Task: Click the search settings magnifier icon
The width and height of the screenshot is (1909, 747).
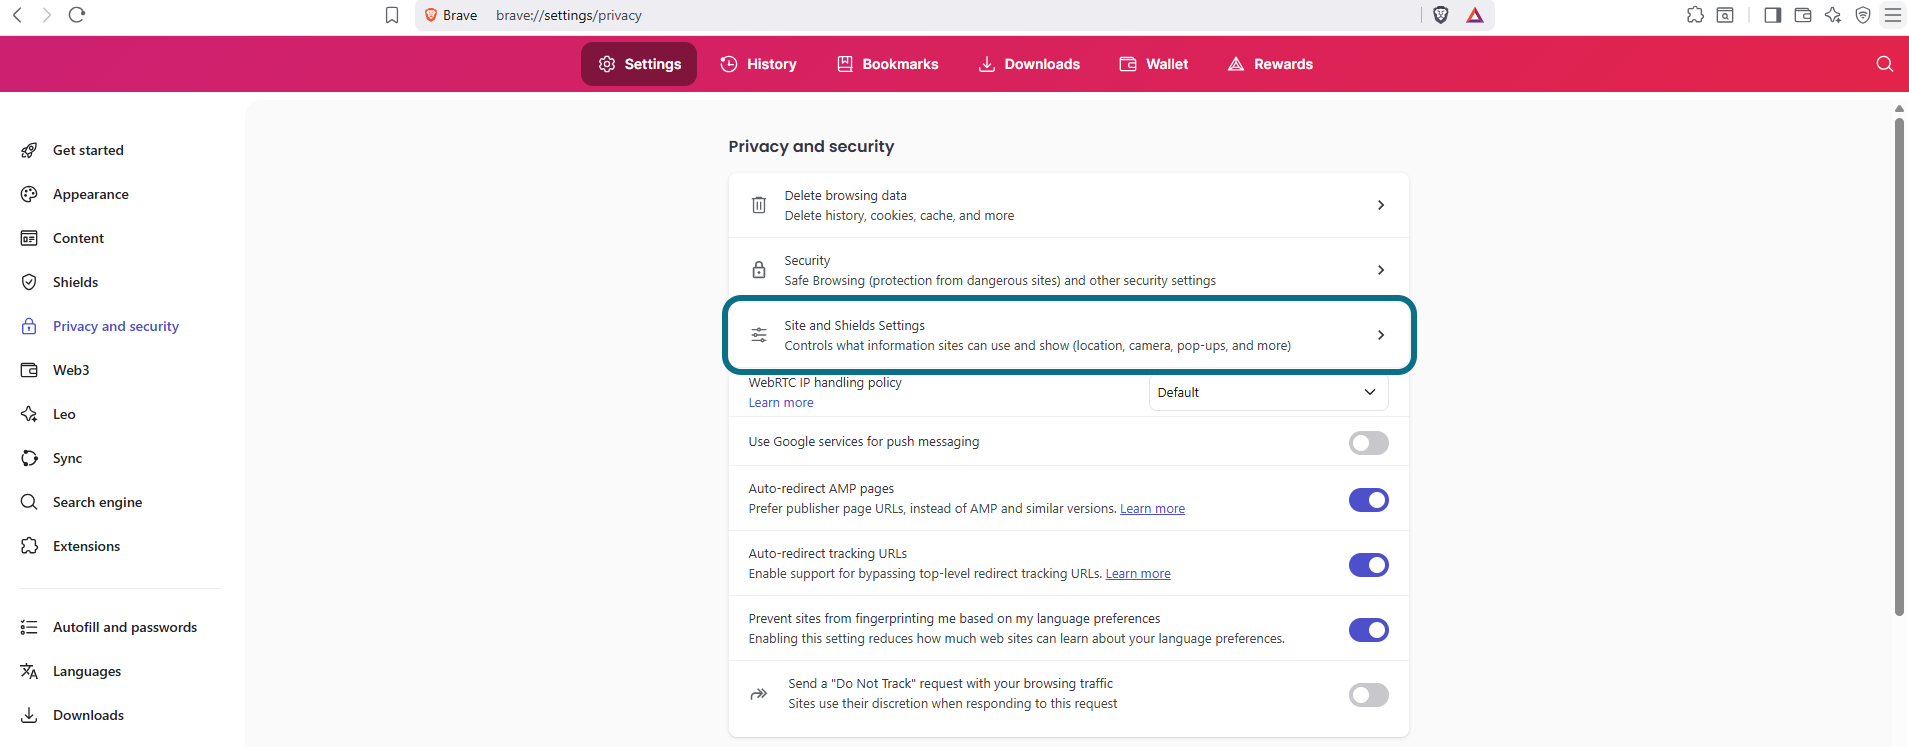Action: click(x=1885, y=64)
